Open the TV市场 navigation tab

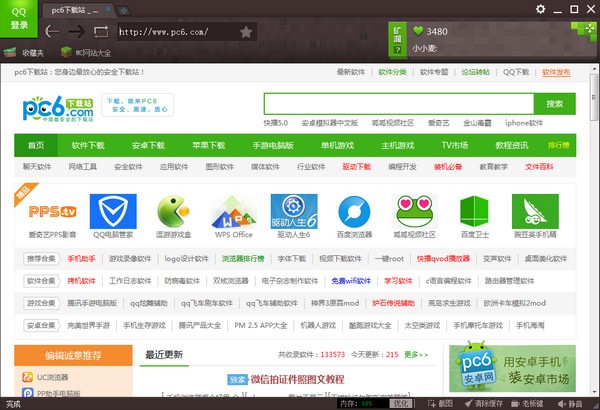pyautogui.click(x=455, y=145)
